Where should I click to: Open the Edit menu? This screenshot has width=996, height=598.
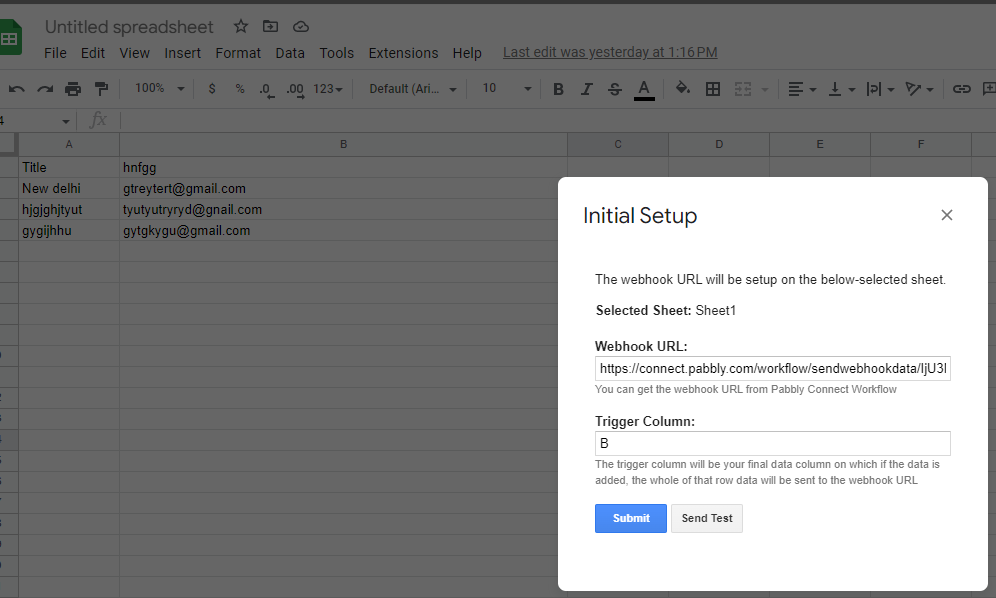93,53
